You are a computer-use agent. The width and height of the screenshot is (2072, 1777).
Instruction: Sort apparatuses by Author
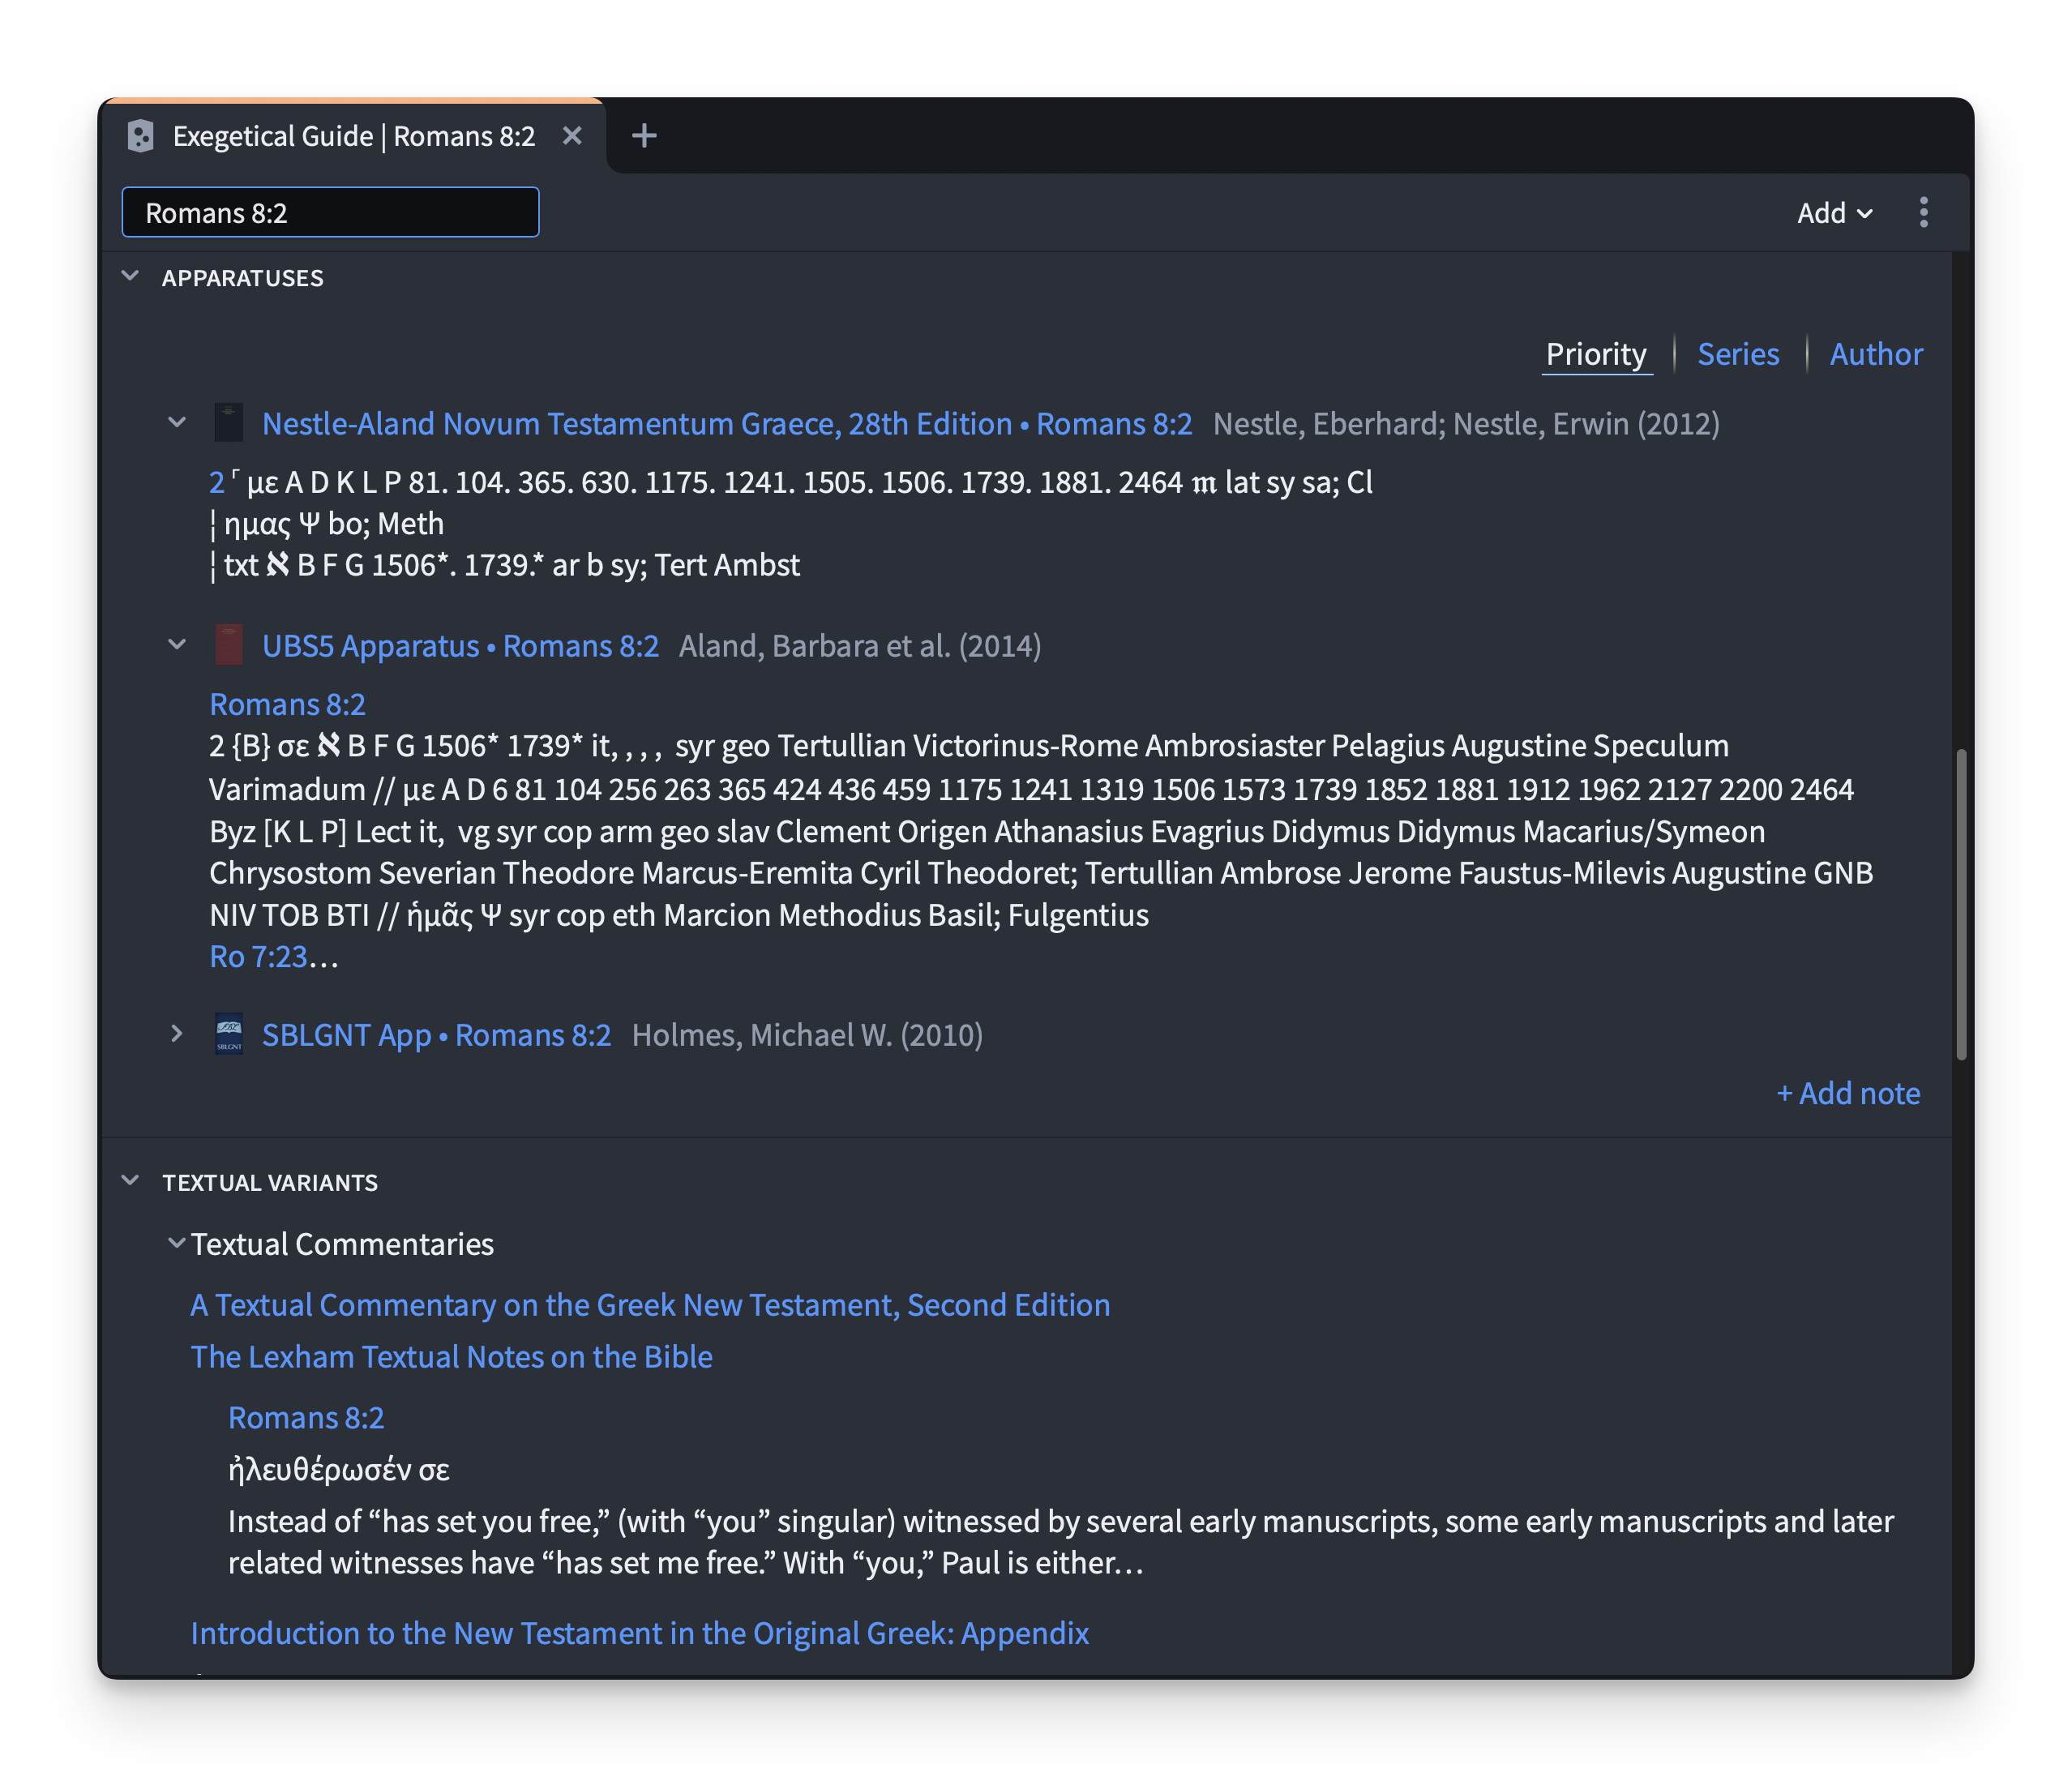pos(1876,354)
